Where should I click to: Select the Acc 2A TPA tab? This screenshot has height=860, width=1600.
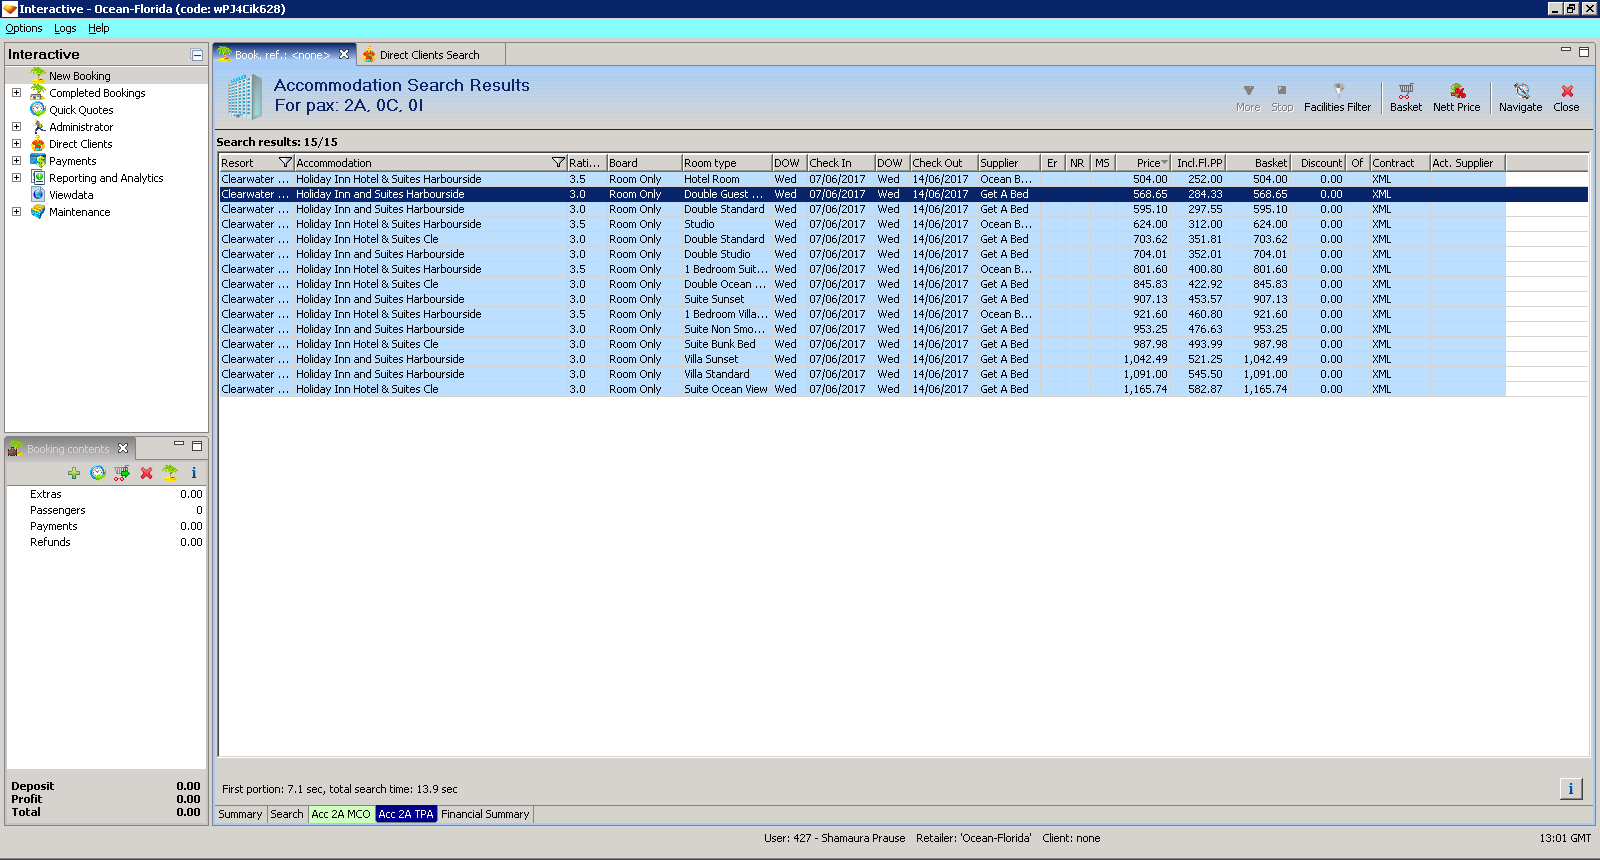[x=406, y=814]
